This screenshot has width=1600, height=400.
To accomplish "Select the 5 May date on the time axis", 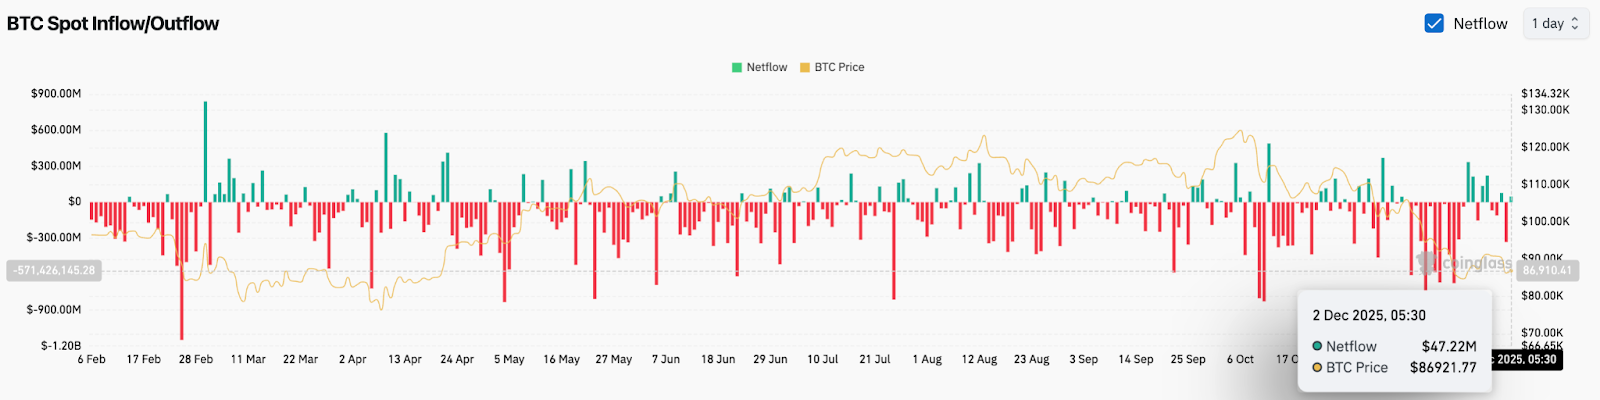I will tap(509, 359).
